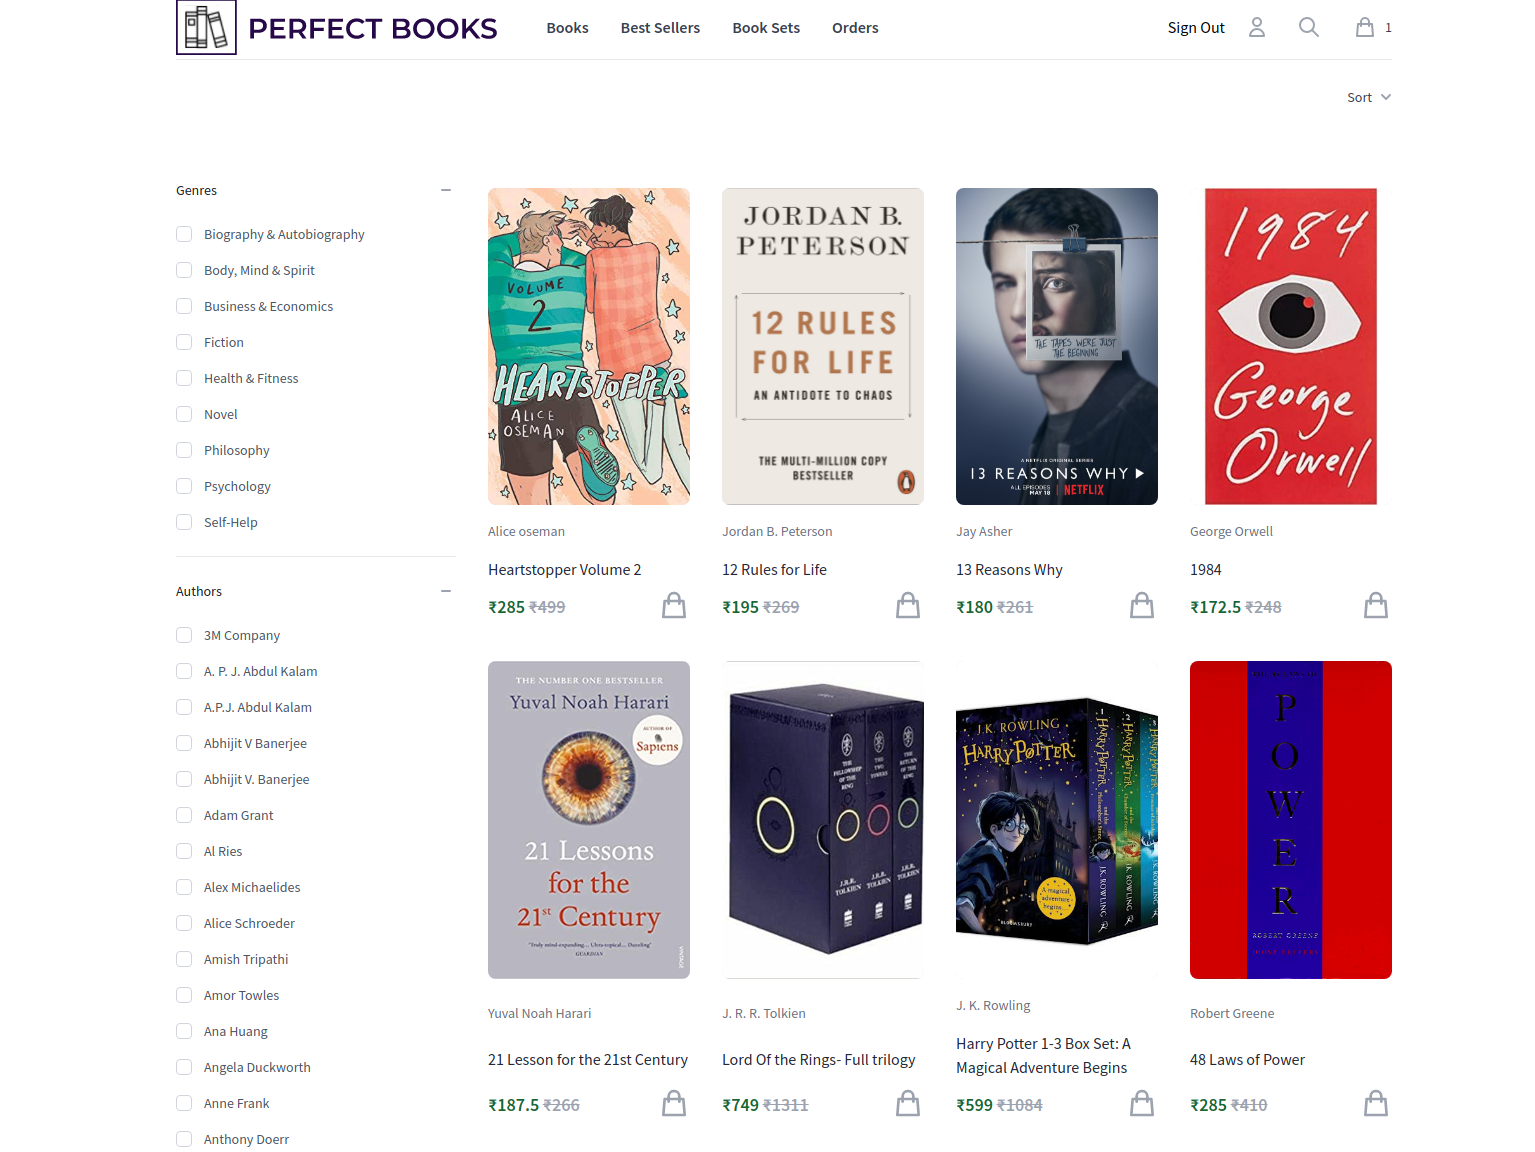Screen dimensions: 1535x1152
Task: Add 12 Rules for Life to bag
Action: pyautogui.click(x=908, y=605)
